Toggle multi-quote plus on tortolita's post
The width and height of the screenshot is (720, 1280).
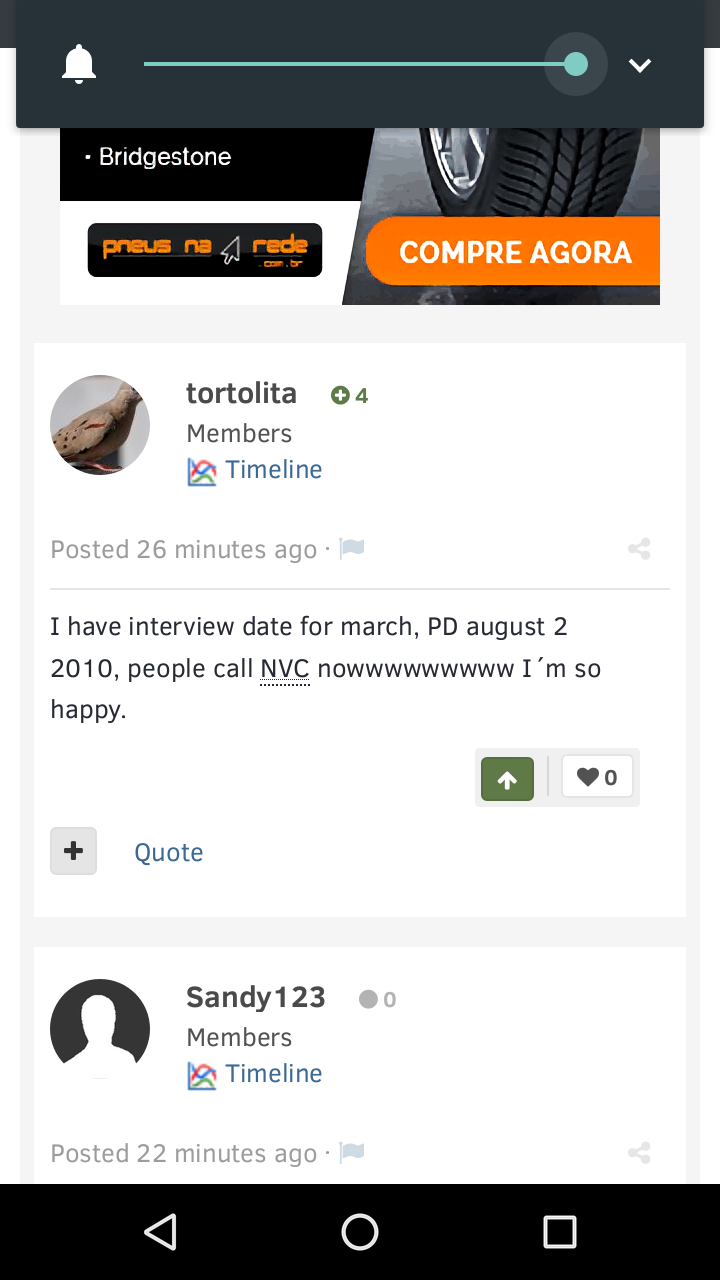74,851
